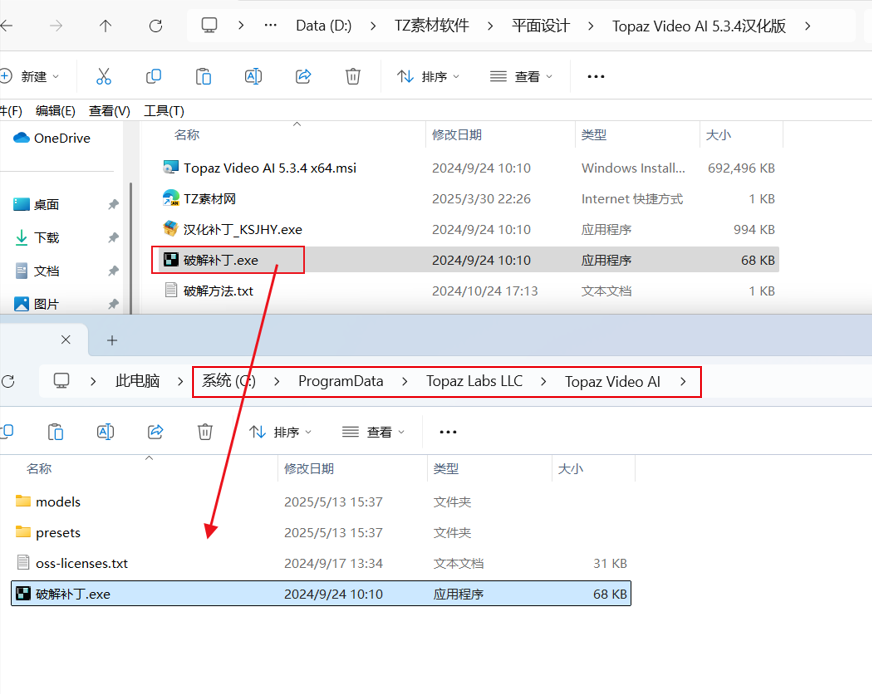Select 破解补丁.exe in top window
Viewport: 872px width, 694px height.
(468, 260)
